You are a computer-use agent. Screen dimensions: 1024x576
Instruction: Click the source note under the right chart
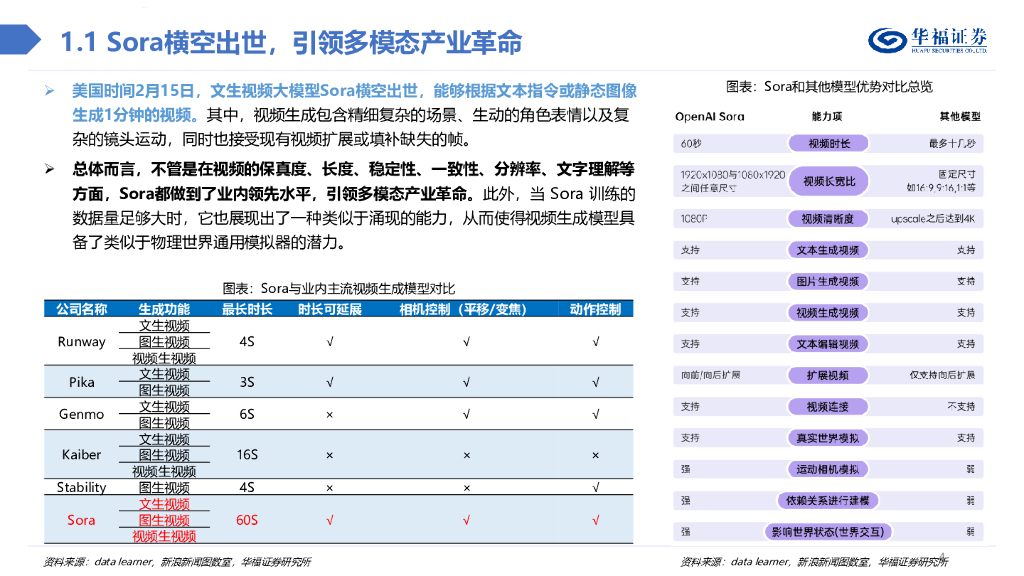point(814,562)
